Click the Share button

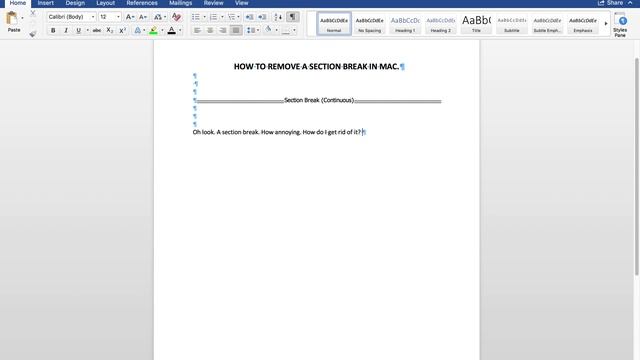coord(611,3)
